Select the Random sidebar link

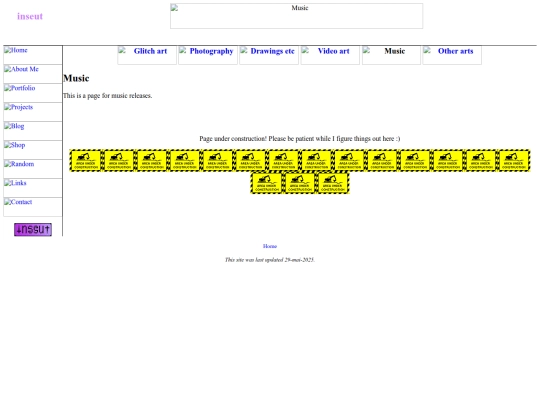pos(33,168)
